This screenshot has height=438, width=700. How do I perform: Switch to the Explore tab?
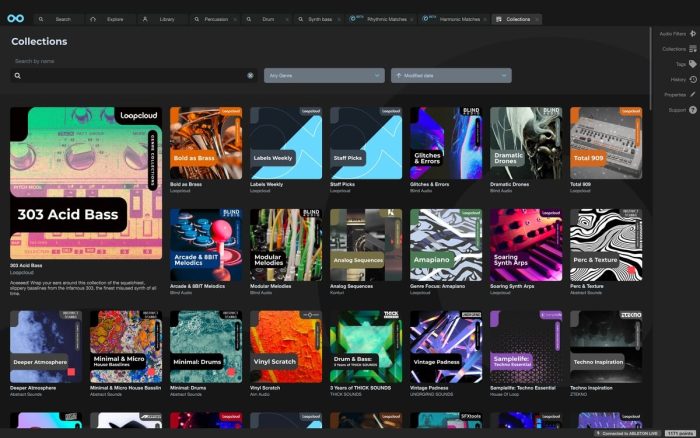[x=111, y=19]
